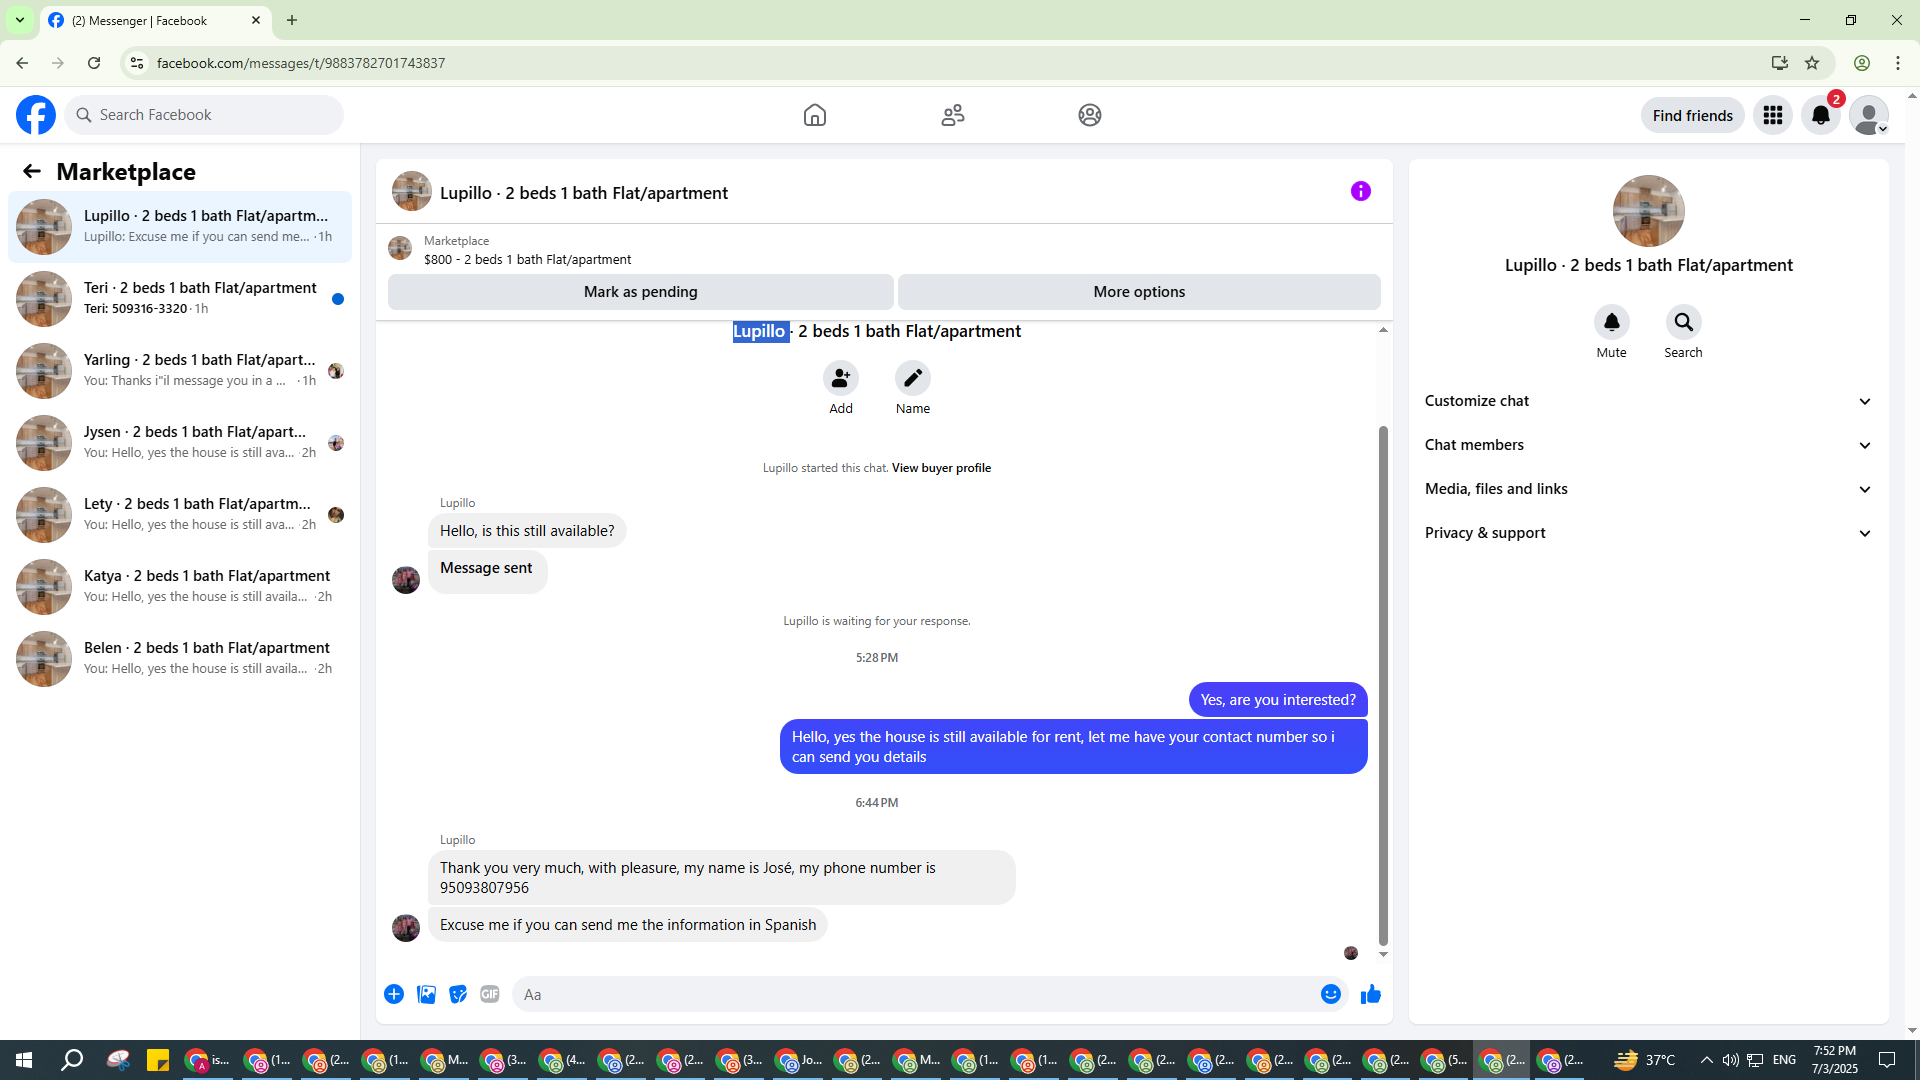1920x1080 pixels.
Task: Click the Add people icon
Action: 840,378
